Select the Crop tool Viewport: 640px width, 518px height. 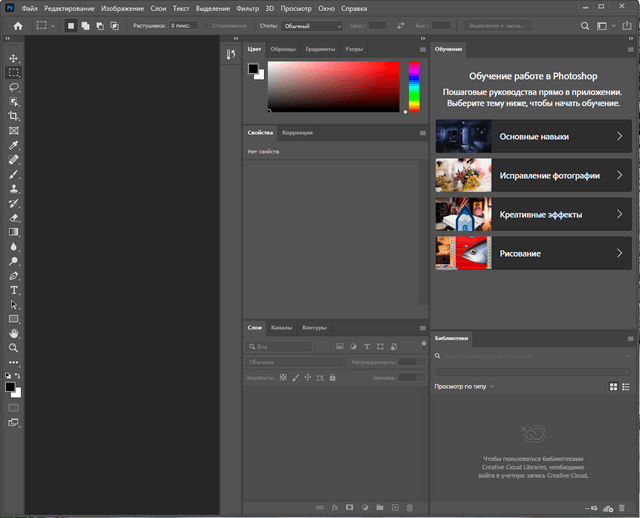(14, 116)
